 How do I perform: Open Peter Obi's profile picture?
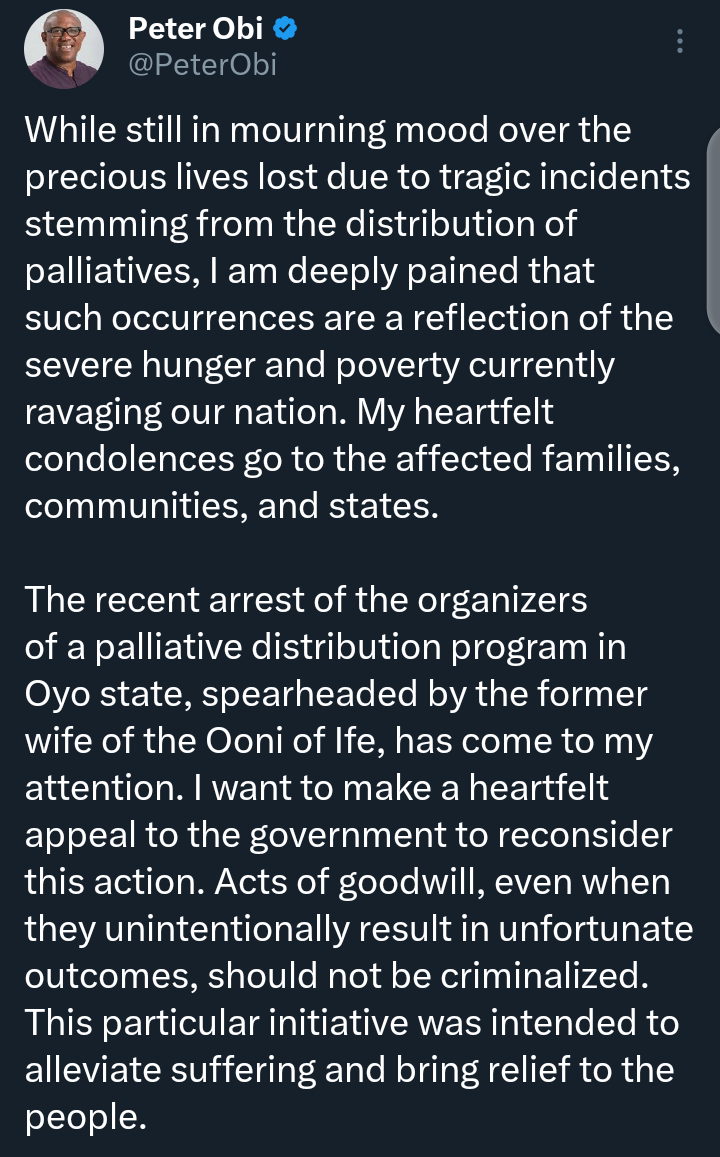click(x=63, y=49)
